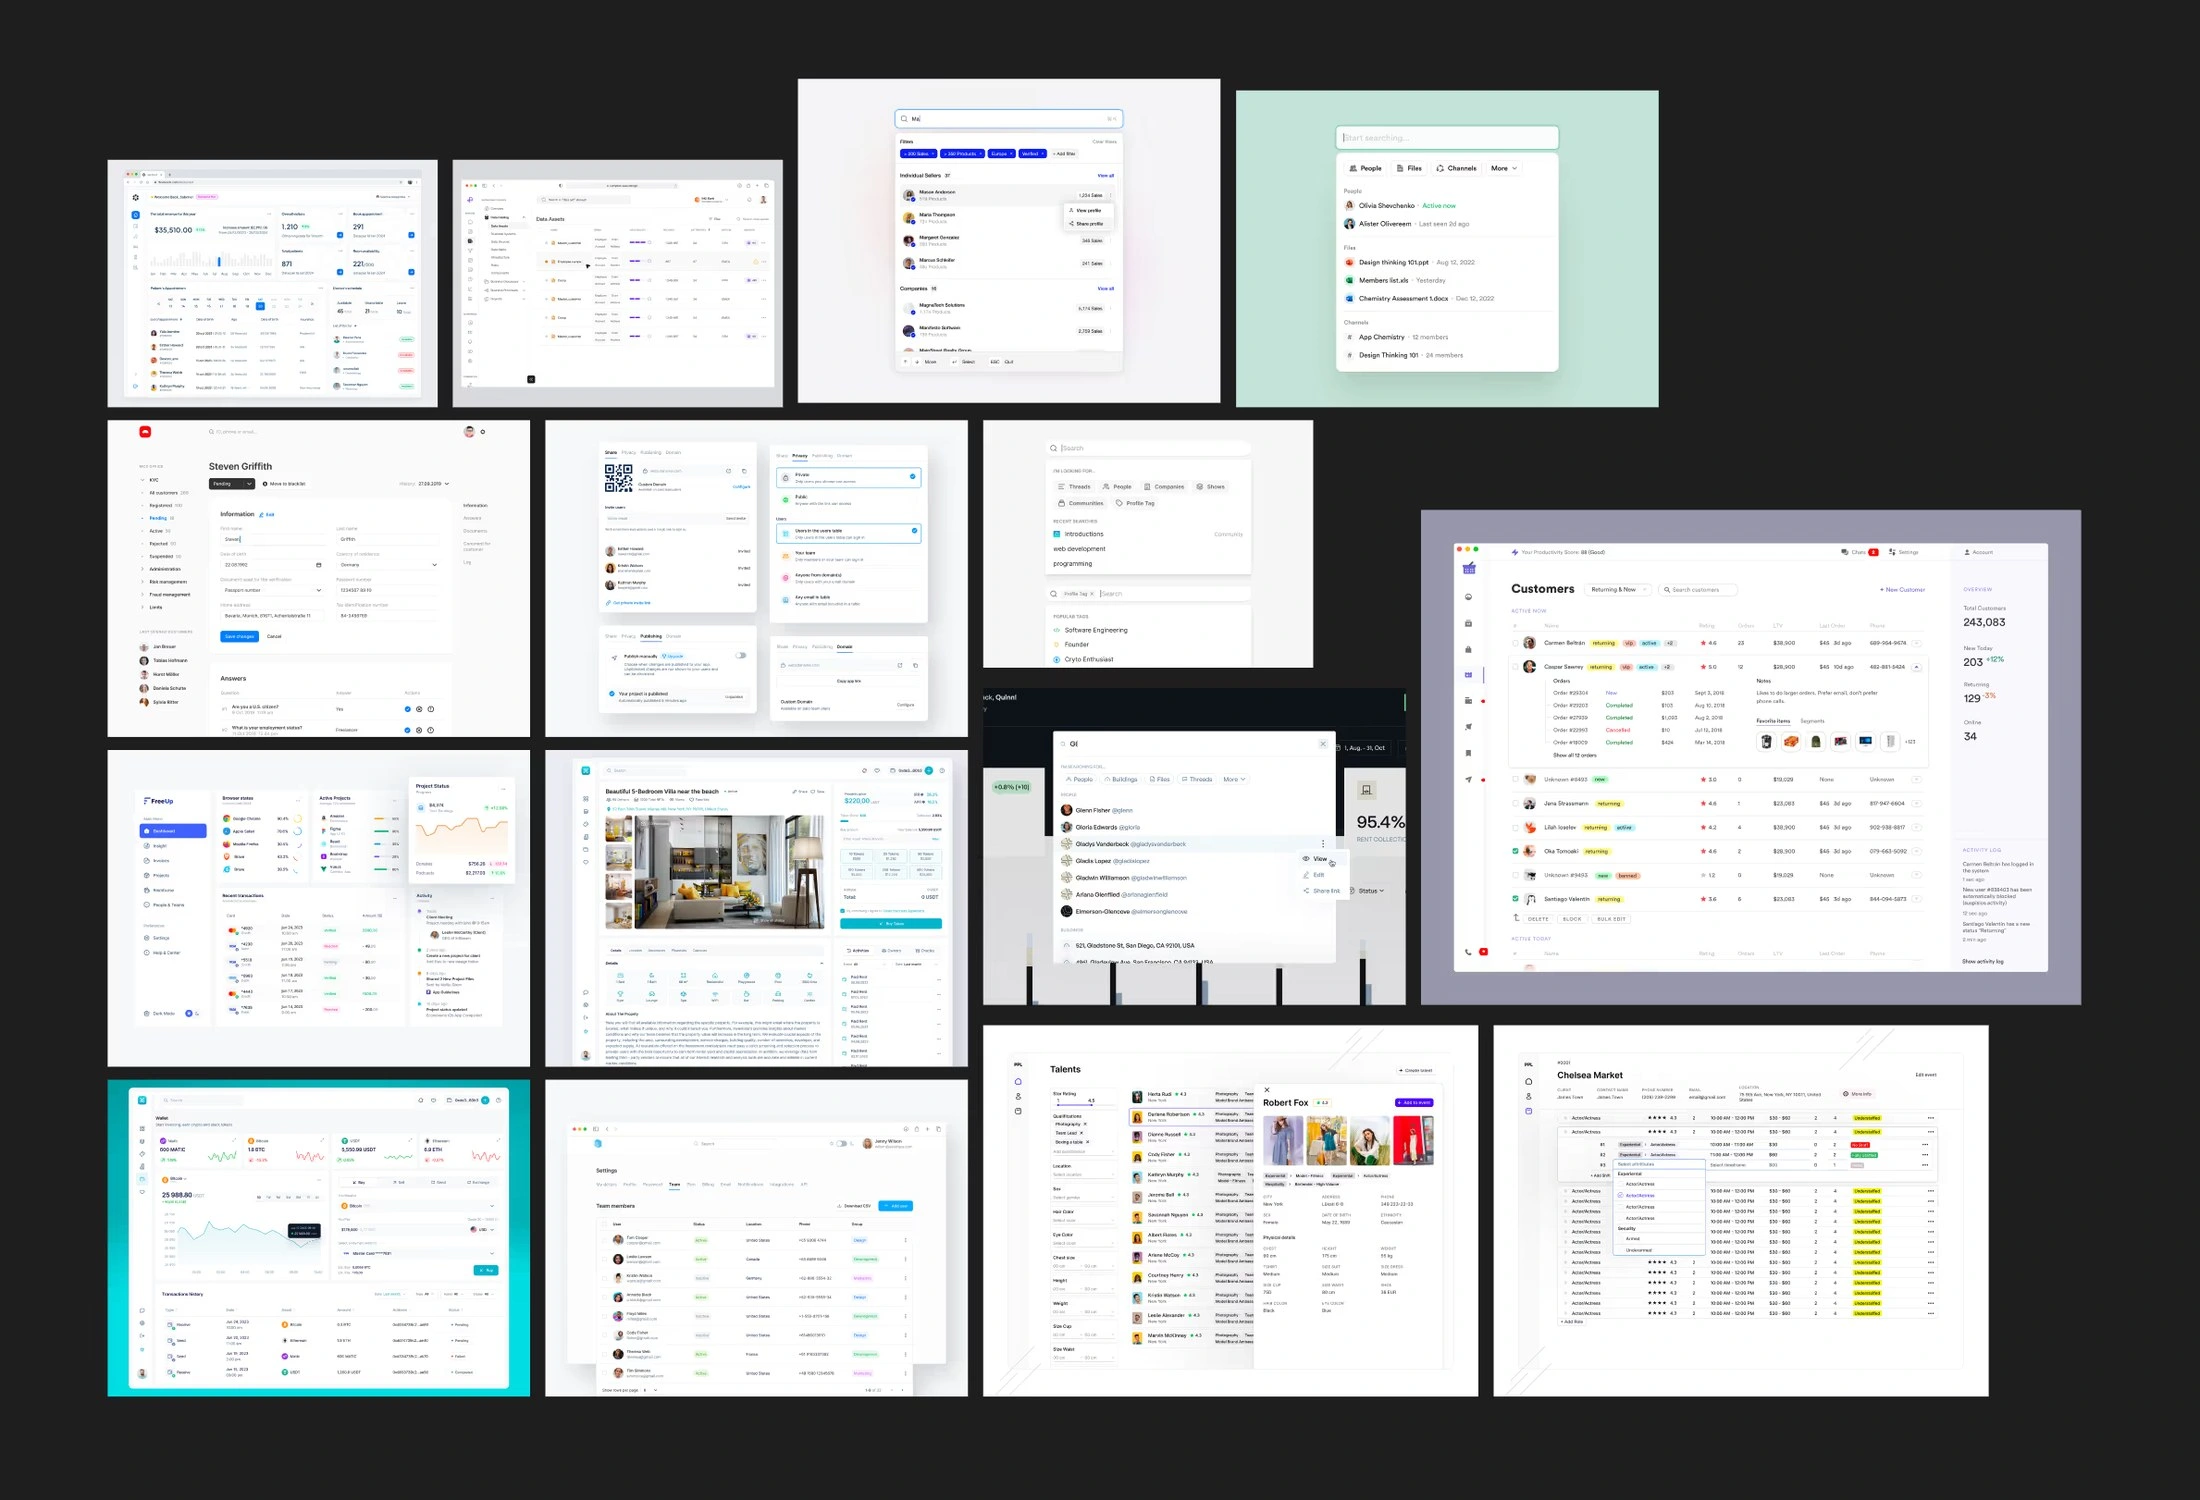
Task: Click the + New Customer link
Action: 1902,590
